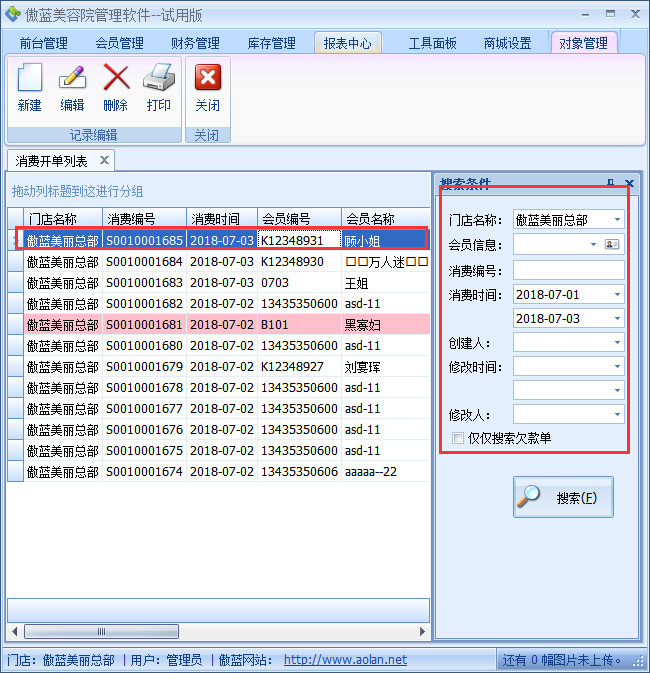650x673 pixels.
Task: Click the 搜索(F) search button
Action: coord(563,497)
